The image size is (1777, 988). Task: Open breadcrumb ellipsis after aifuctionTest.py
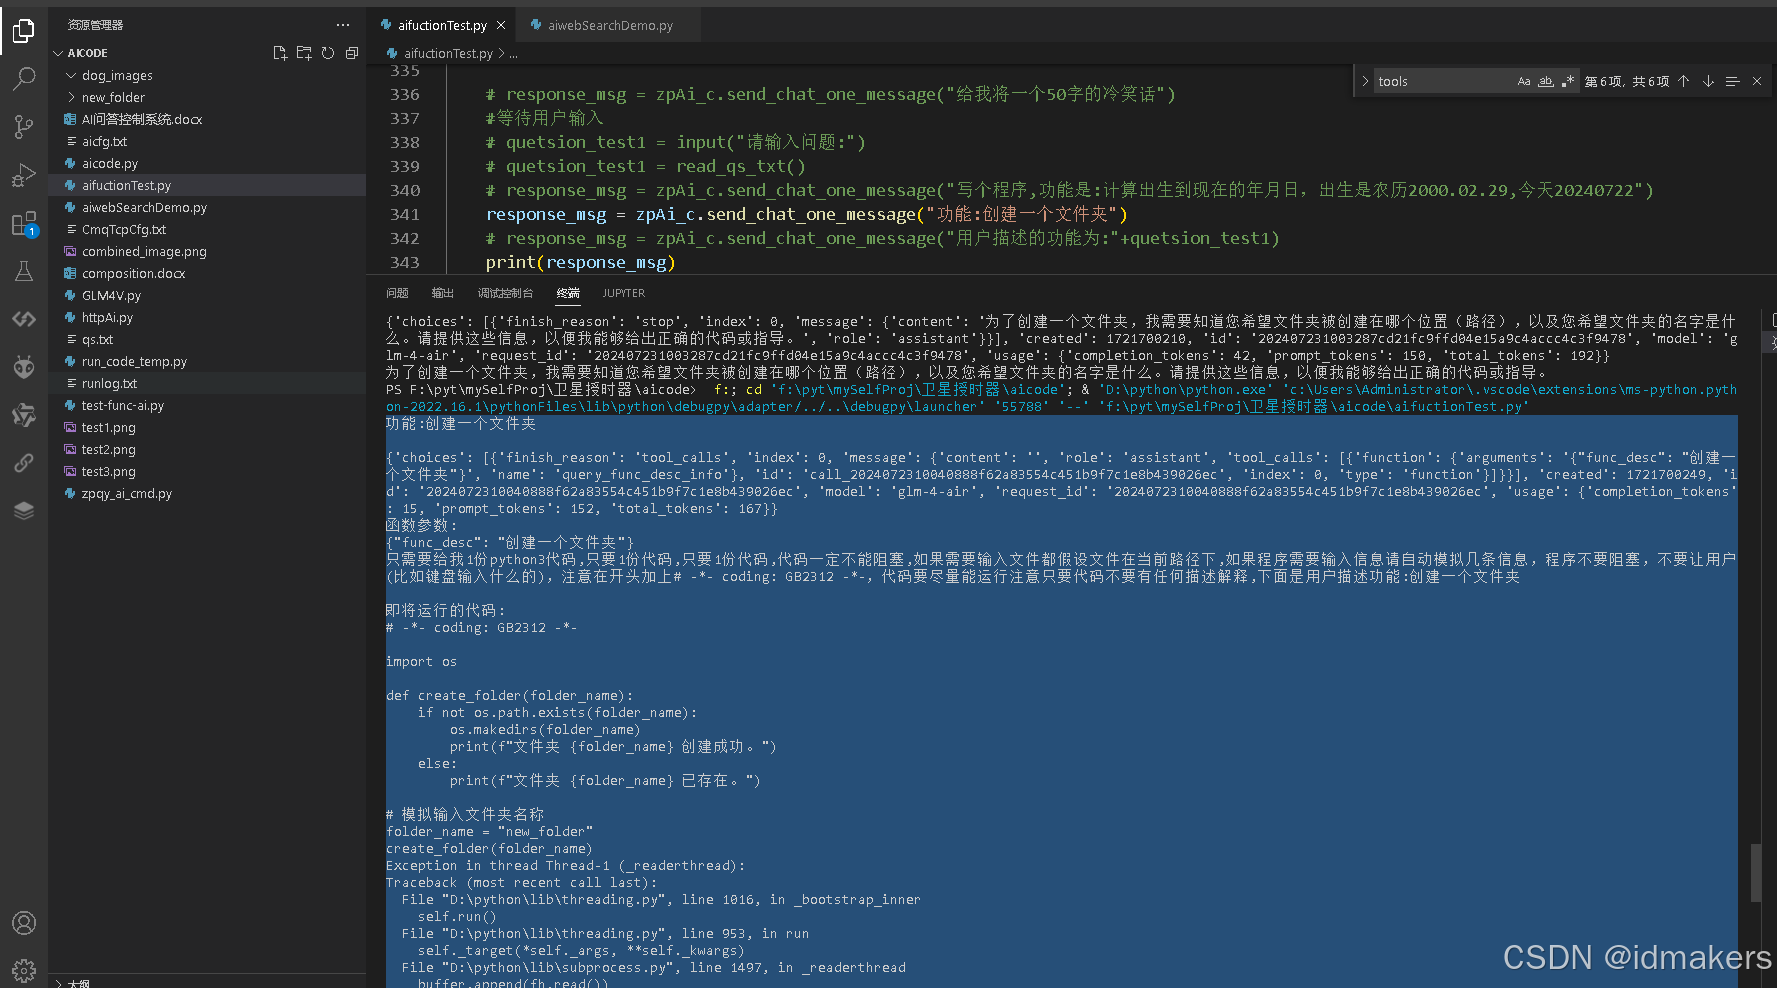coord(514,54)
